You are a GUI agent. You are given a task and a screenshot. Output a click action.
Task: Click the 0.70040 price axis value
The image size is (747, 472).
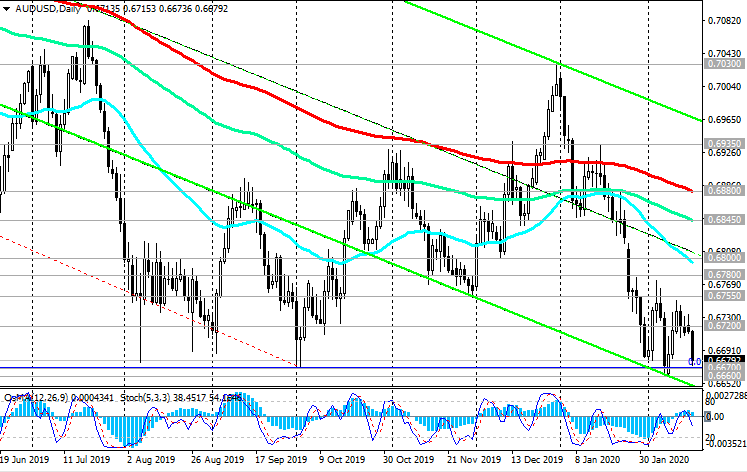(x=725, y=86)
